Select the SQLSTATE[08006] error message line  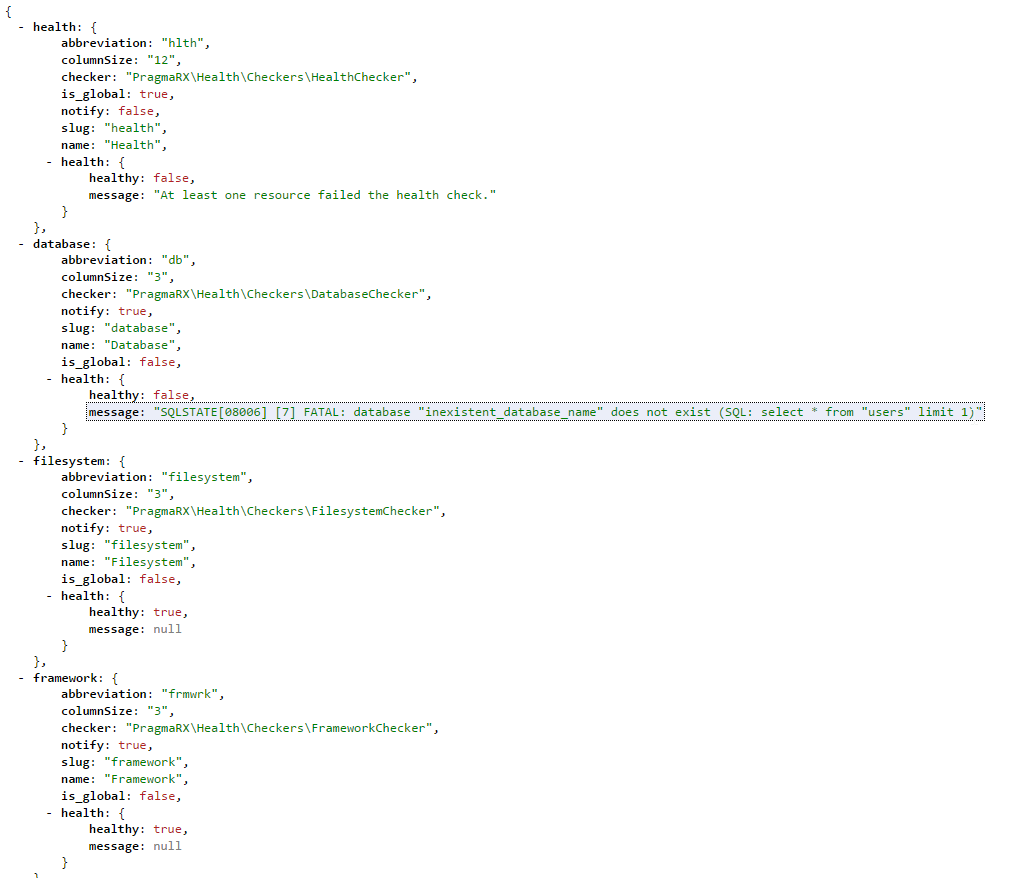click(x=535, y=412)
